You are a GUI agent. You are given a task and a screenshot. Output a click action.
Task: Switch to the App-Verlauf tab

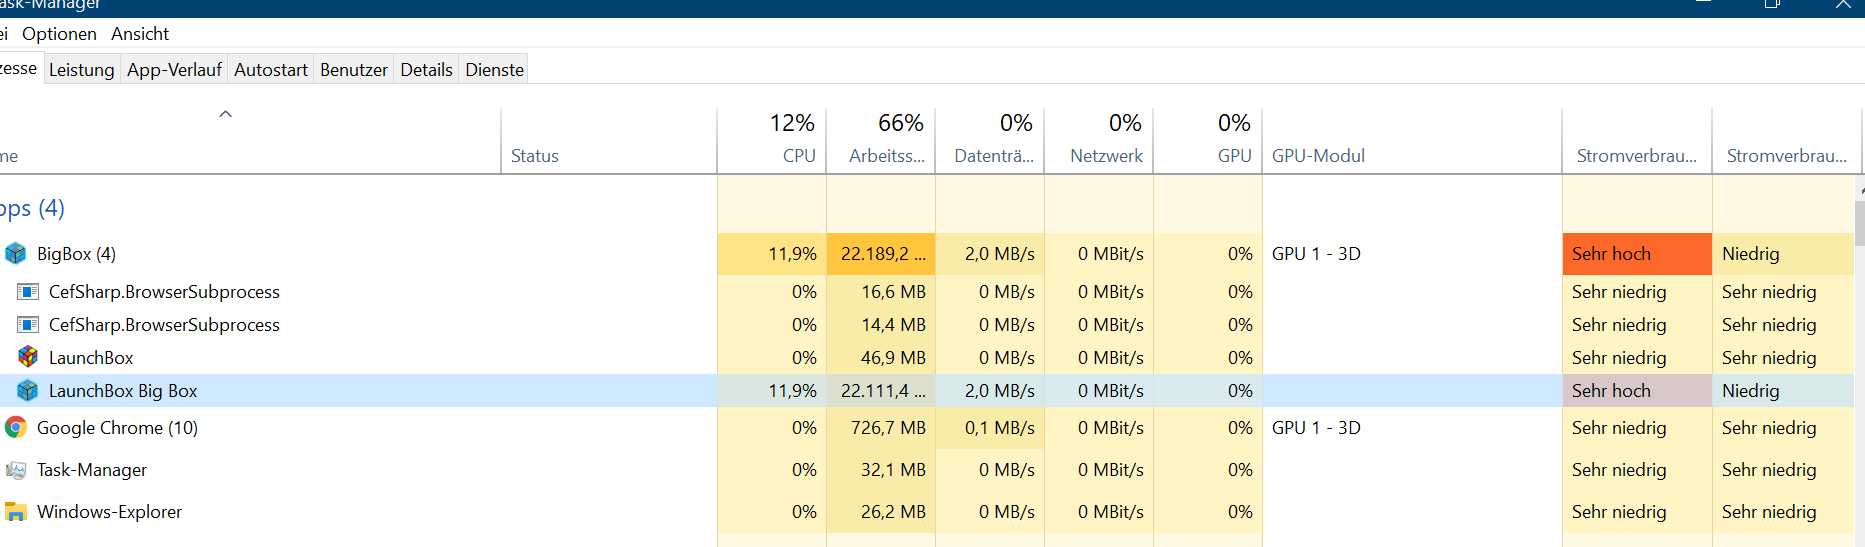tap(174, 70)
